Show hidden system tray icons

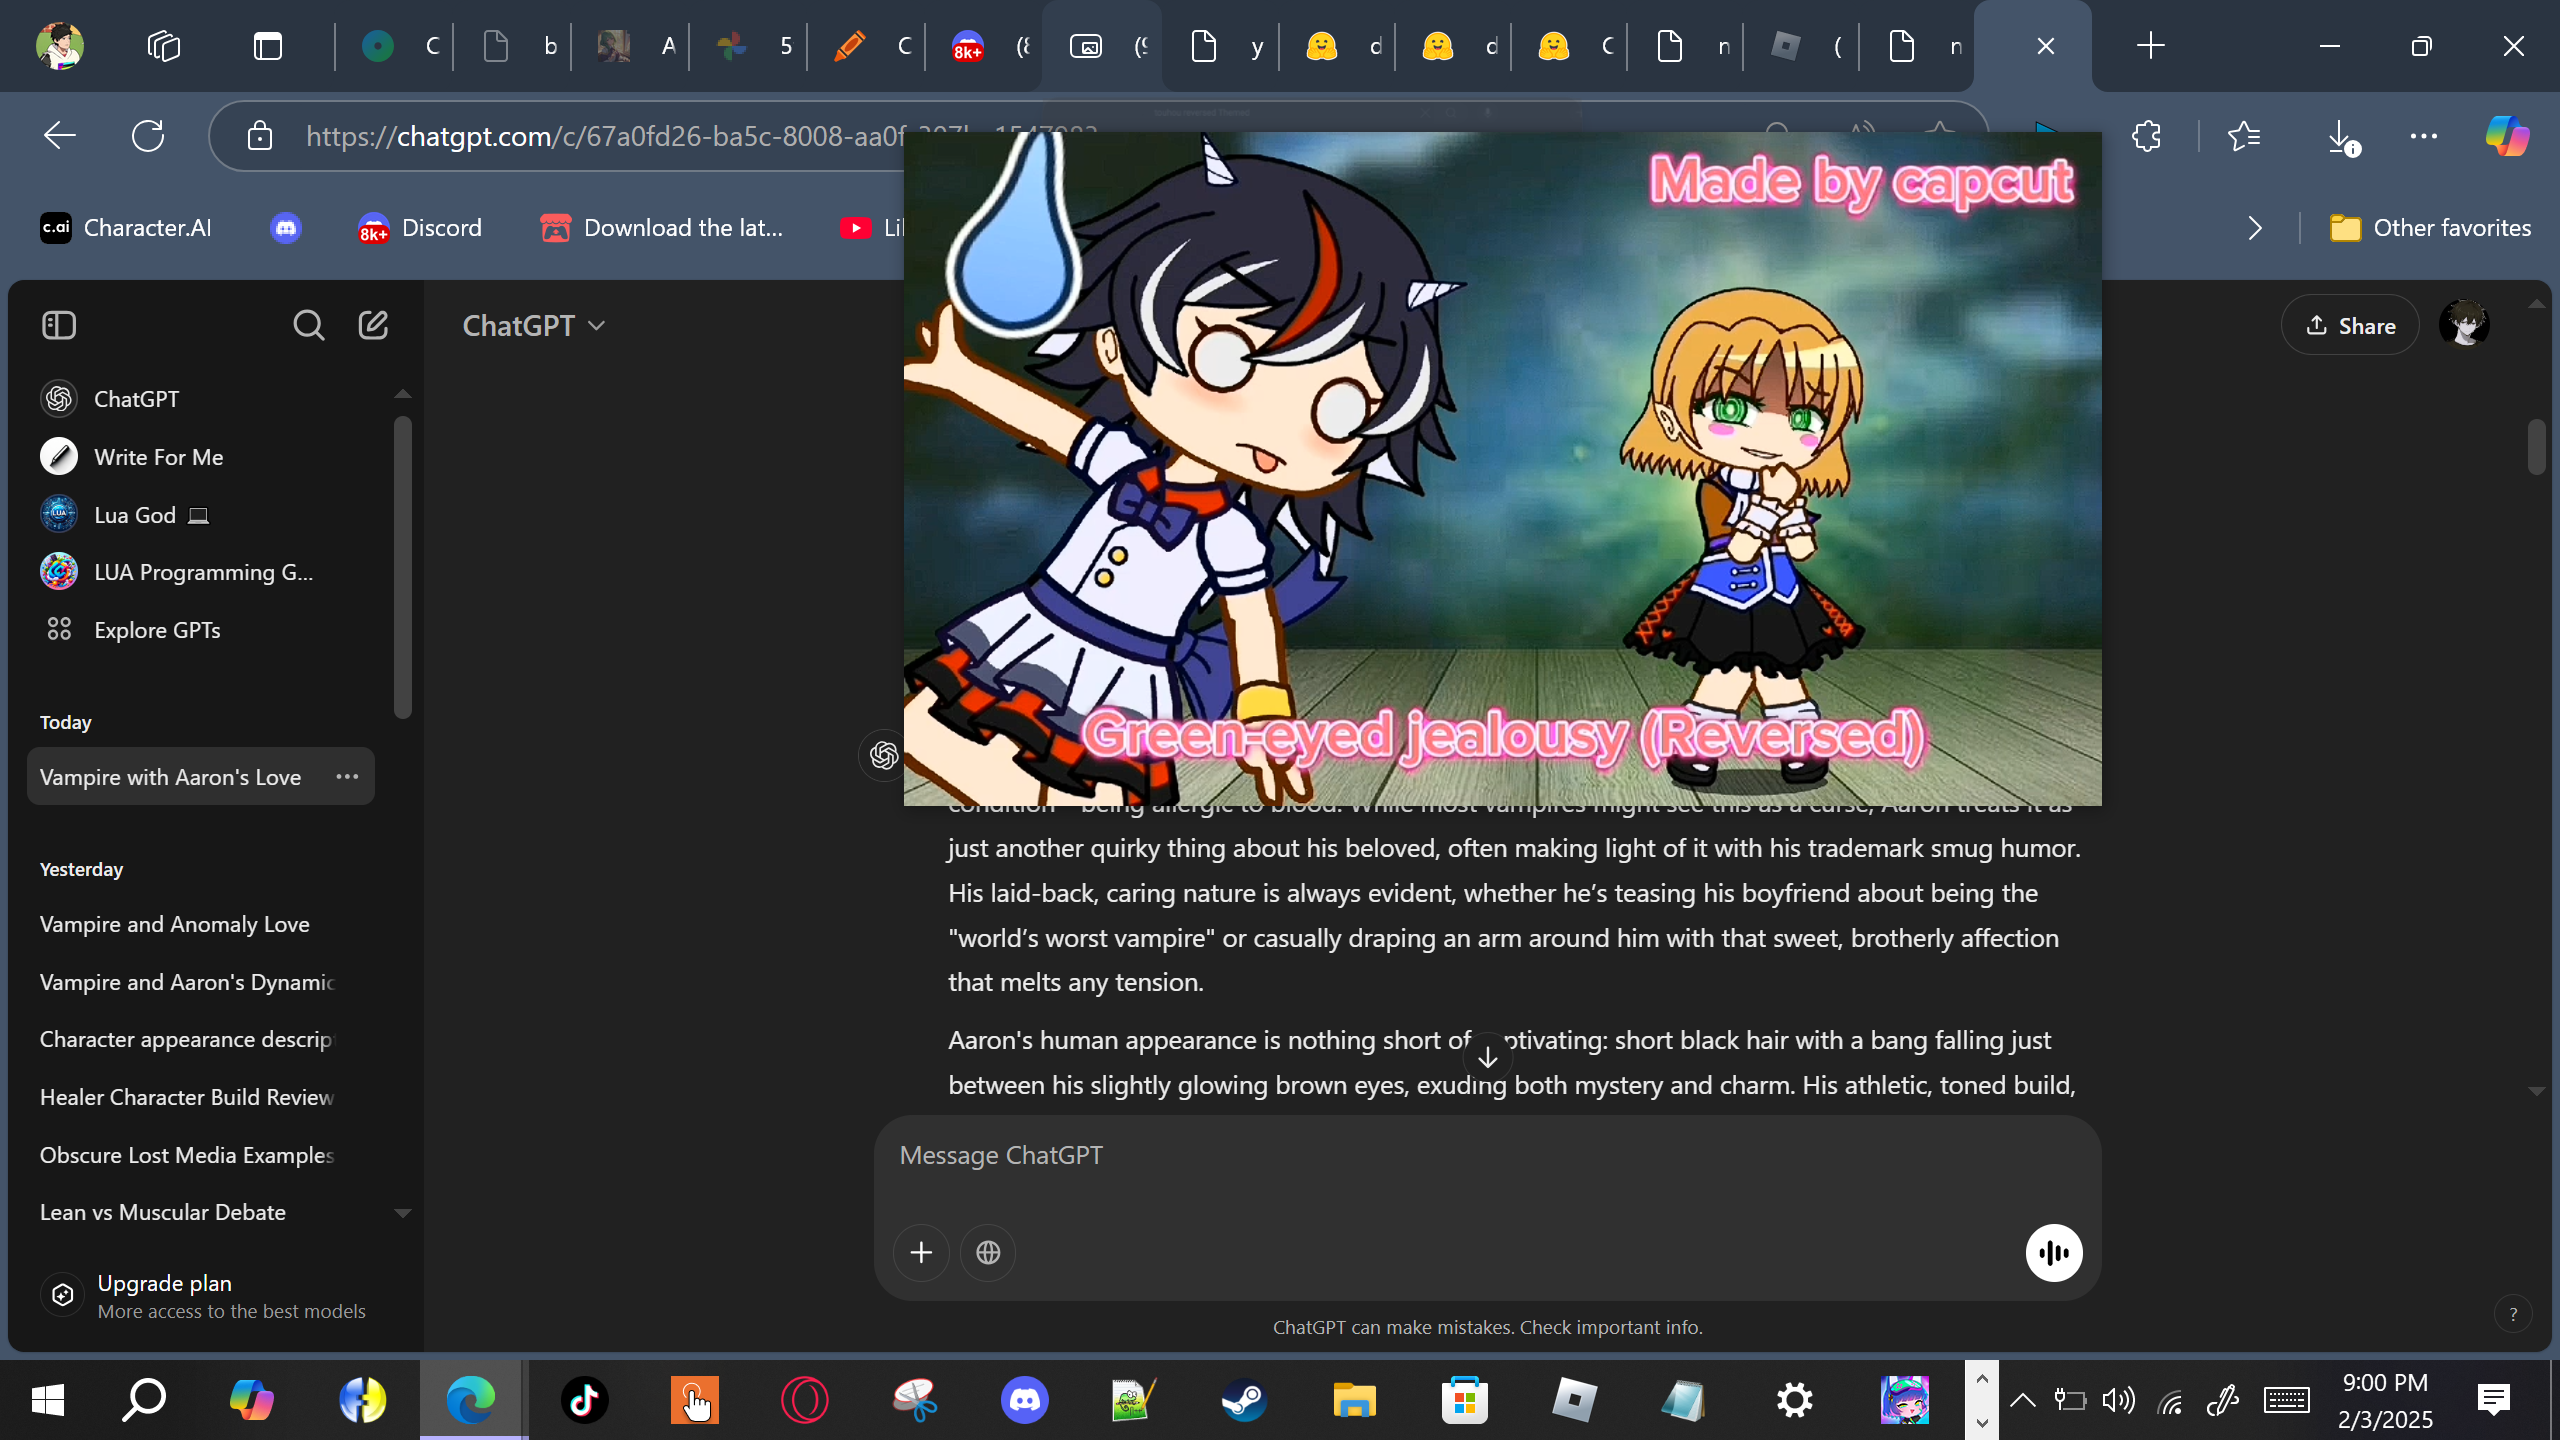[x=2022, y=1400]
